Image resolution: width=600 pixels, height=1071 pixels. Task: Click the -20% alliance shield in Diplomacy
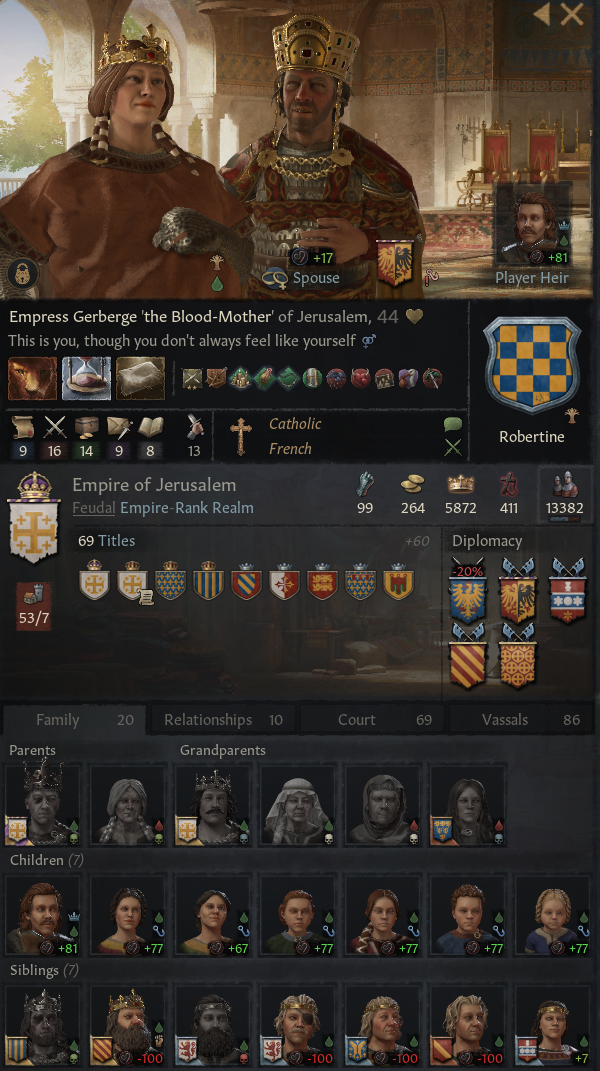coord(467,592)
